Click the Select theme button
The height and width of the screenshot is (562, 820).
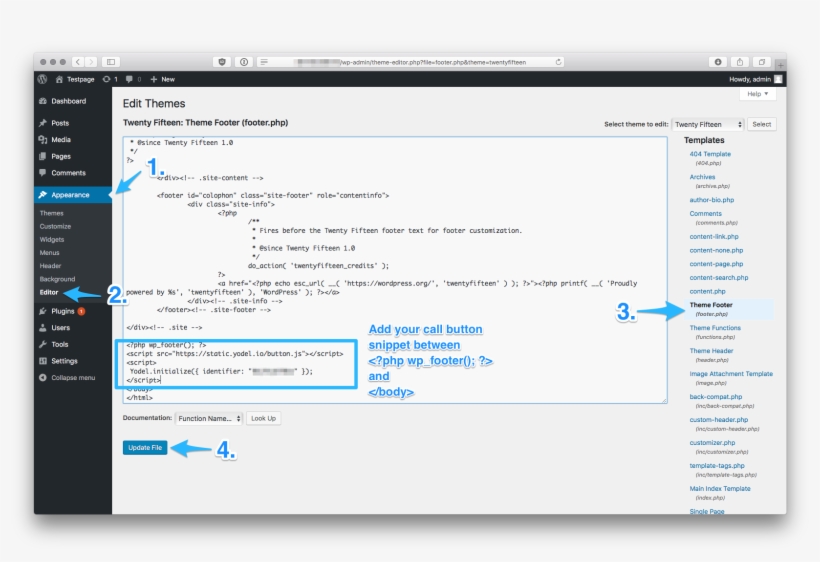[761, 124]
